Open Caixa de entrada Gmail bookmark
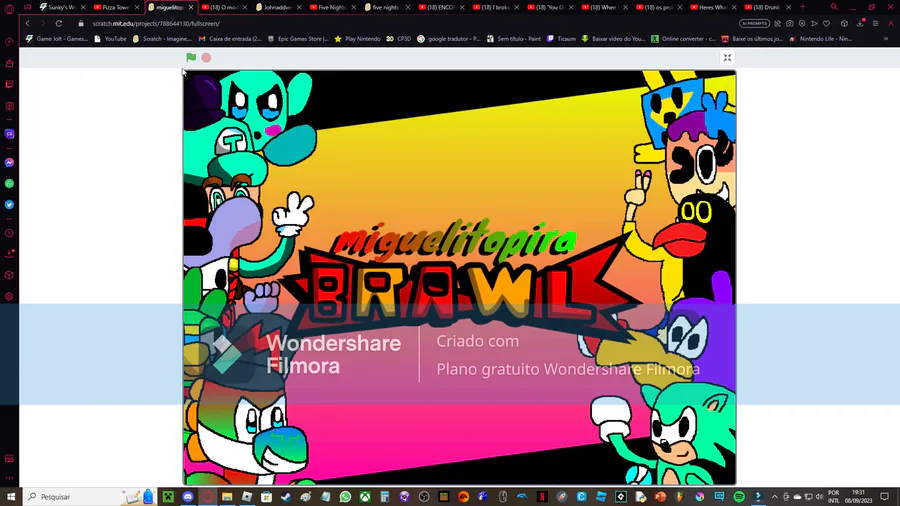Image resolution: width=900 pixels, height=506 pixels. point(230,39)
